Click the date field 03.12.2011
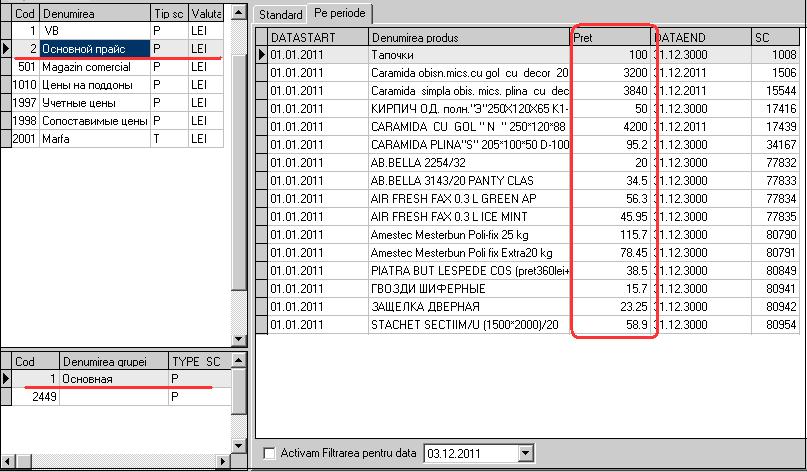The height and width of the screenshot is (472, 807). (x=472, y=453)
